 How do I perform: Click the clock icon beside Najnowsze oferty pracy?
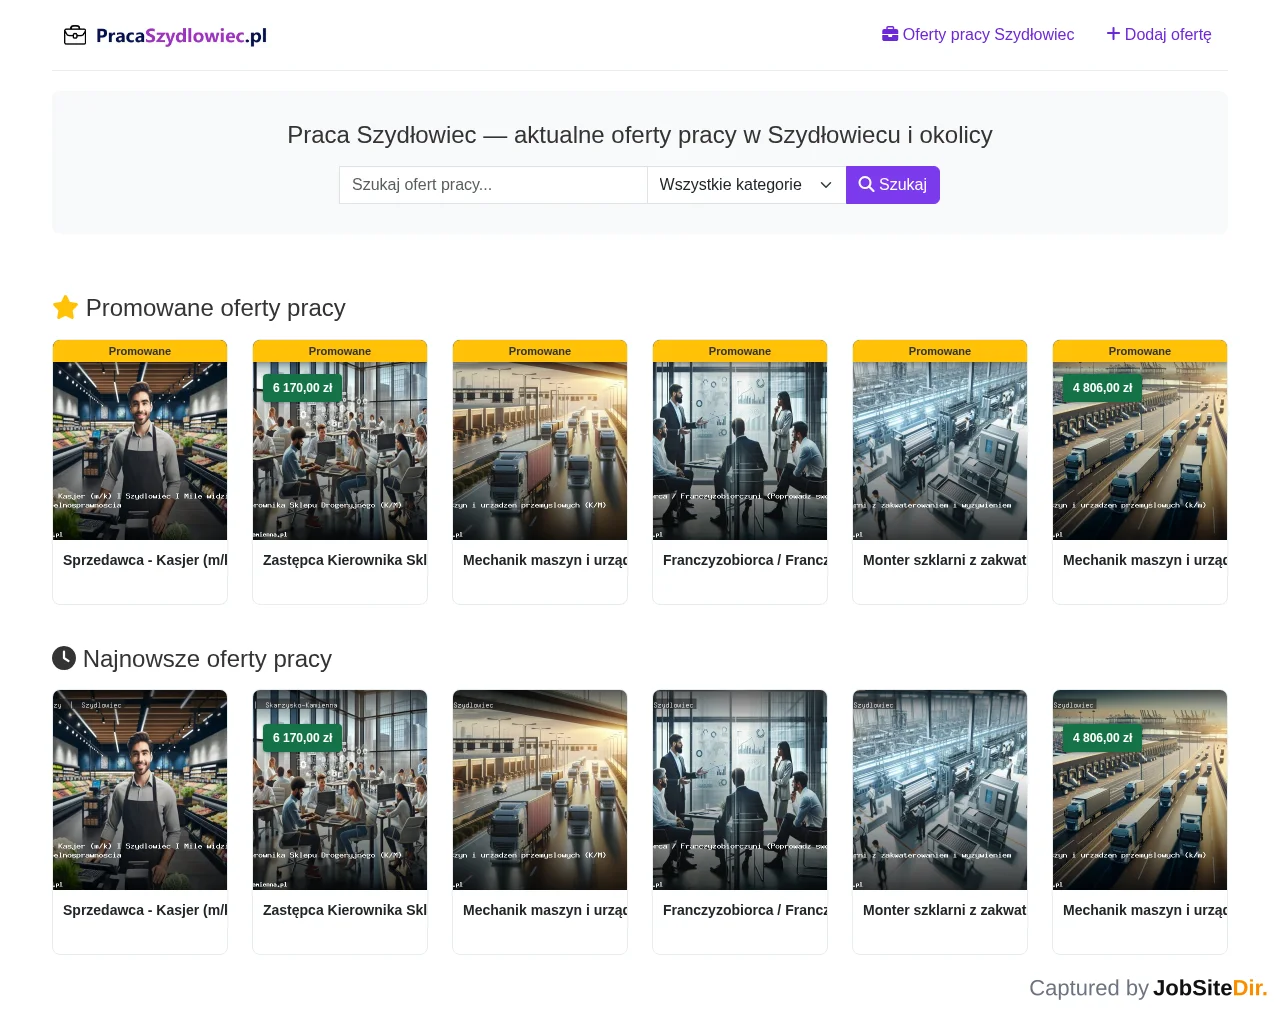point(64,658)
